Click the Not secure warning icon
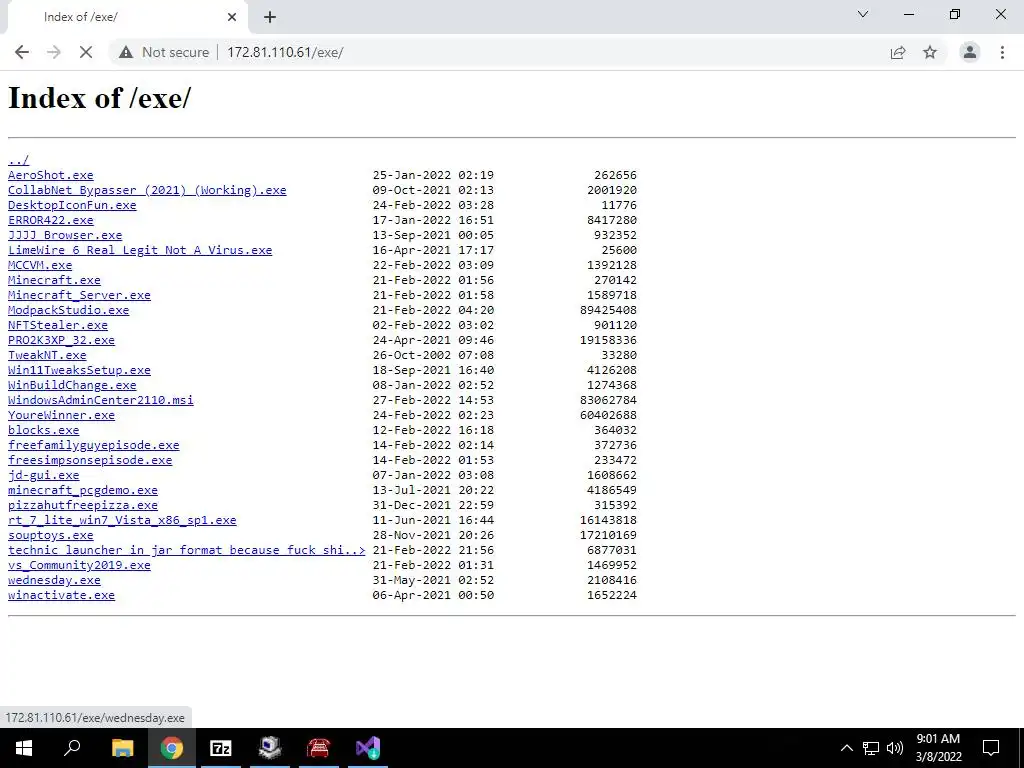The image size is (1024, 768). coord(126,52)
